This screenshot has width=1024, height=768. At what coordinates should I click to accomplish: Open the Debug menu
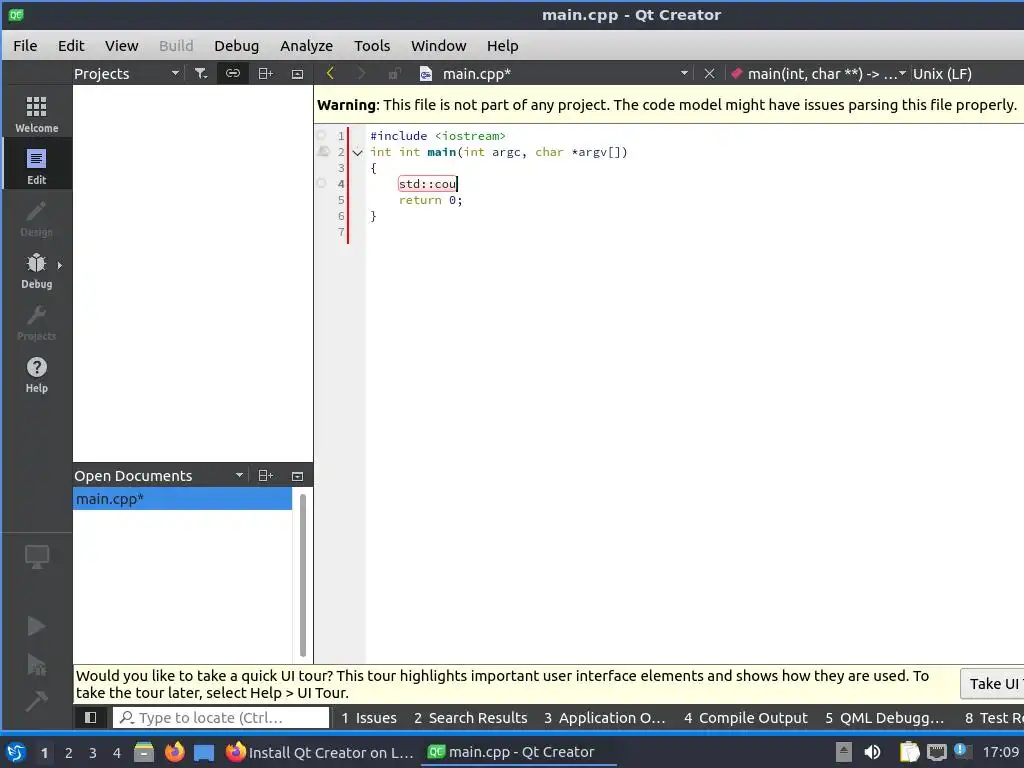point(236,46)
